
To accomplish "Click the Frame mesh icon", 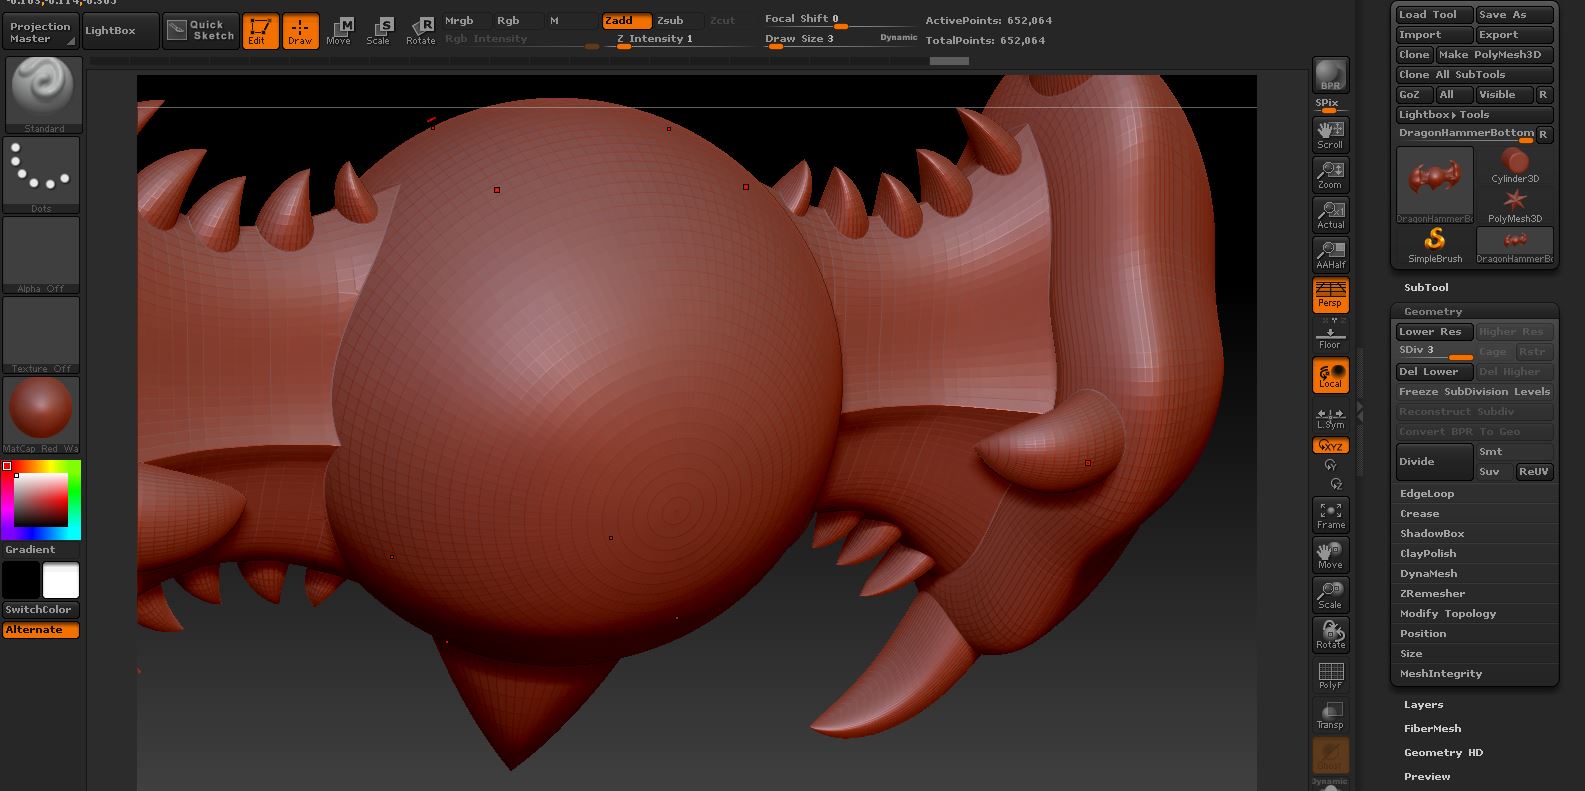I will coord(1330,515).
